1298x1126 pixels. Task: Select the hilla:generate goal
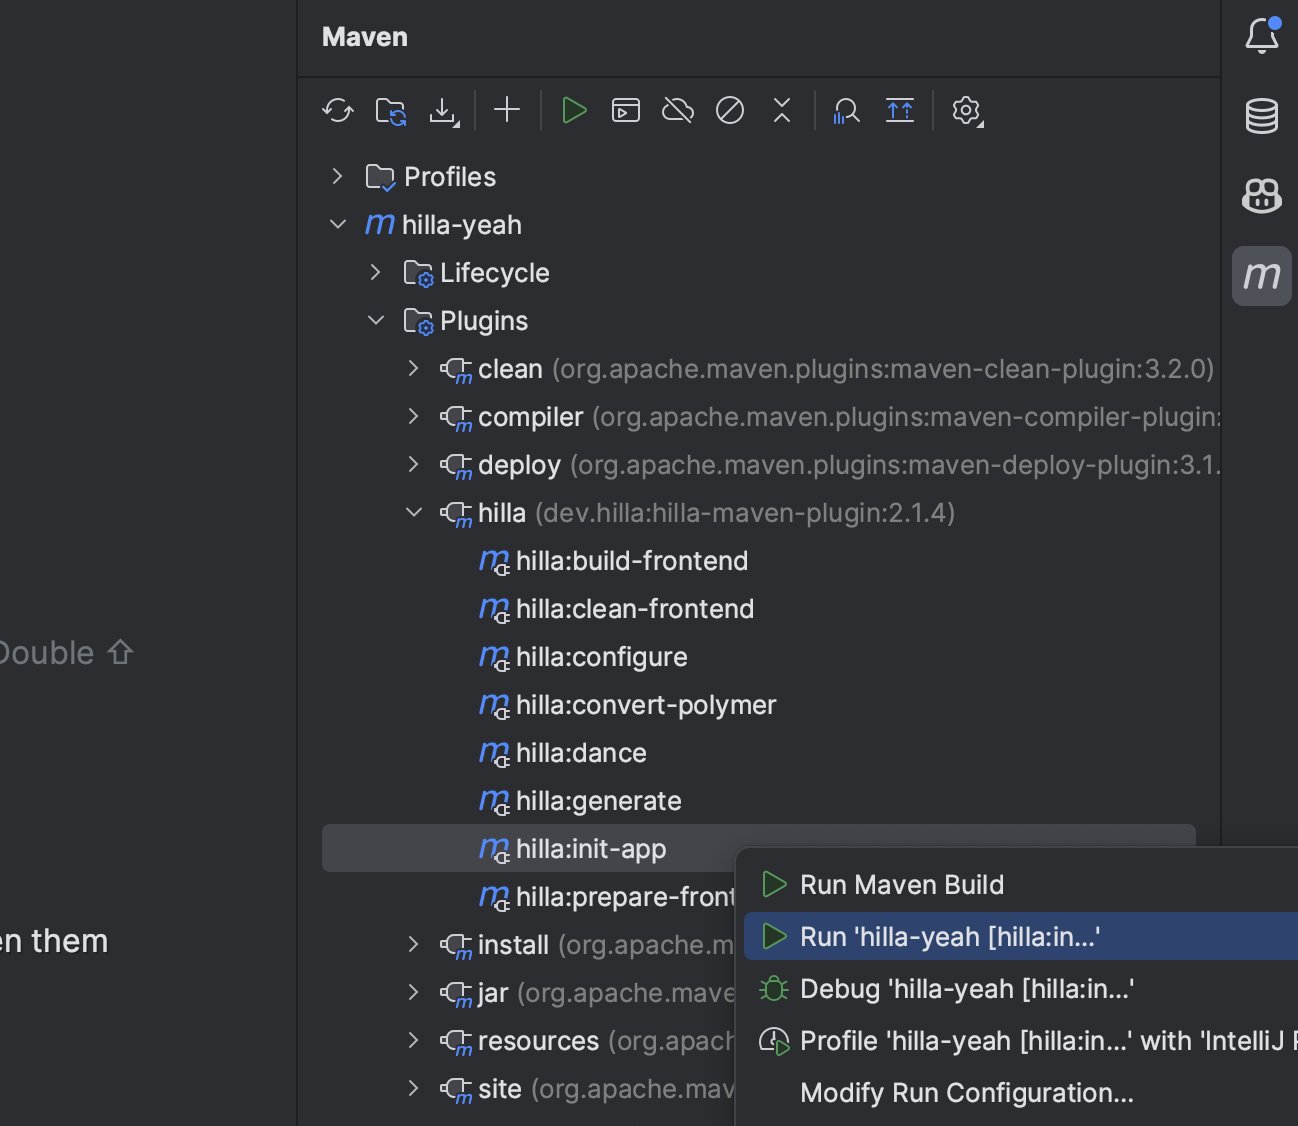pyautogui.click(x=599, y=801)
